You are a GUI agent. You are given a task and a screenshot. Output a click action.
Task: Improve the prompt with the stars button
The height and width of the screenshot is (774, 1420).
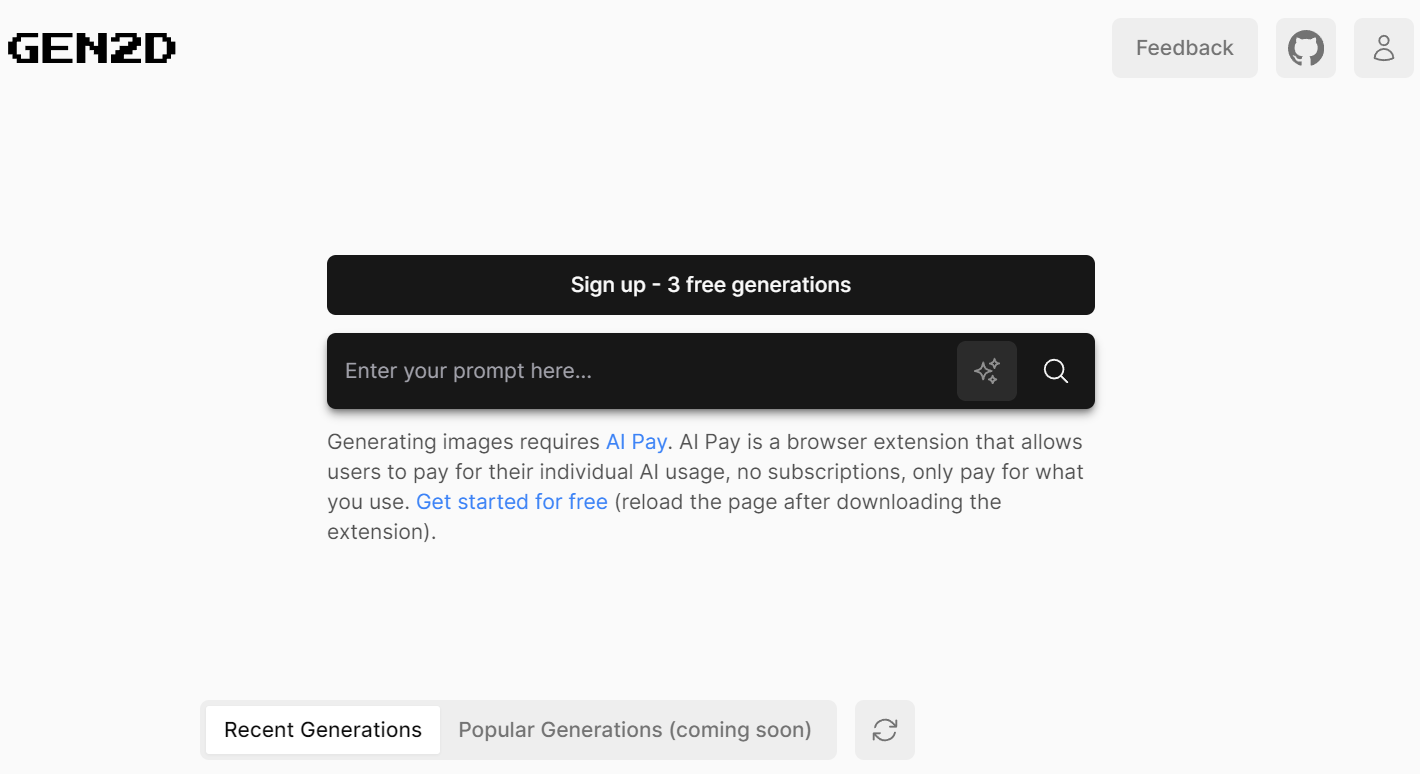pyautogui.click(x=987, y=371)
